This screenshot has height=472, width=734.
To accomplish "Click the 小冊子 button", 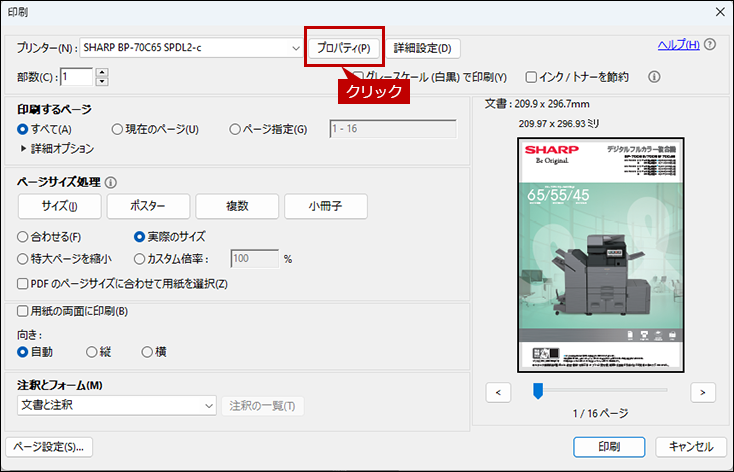I will (x=326, y=206).
